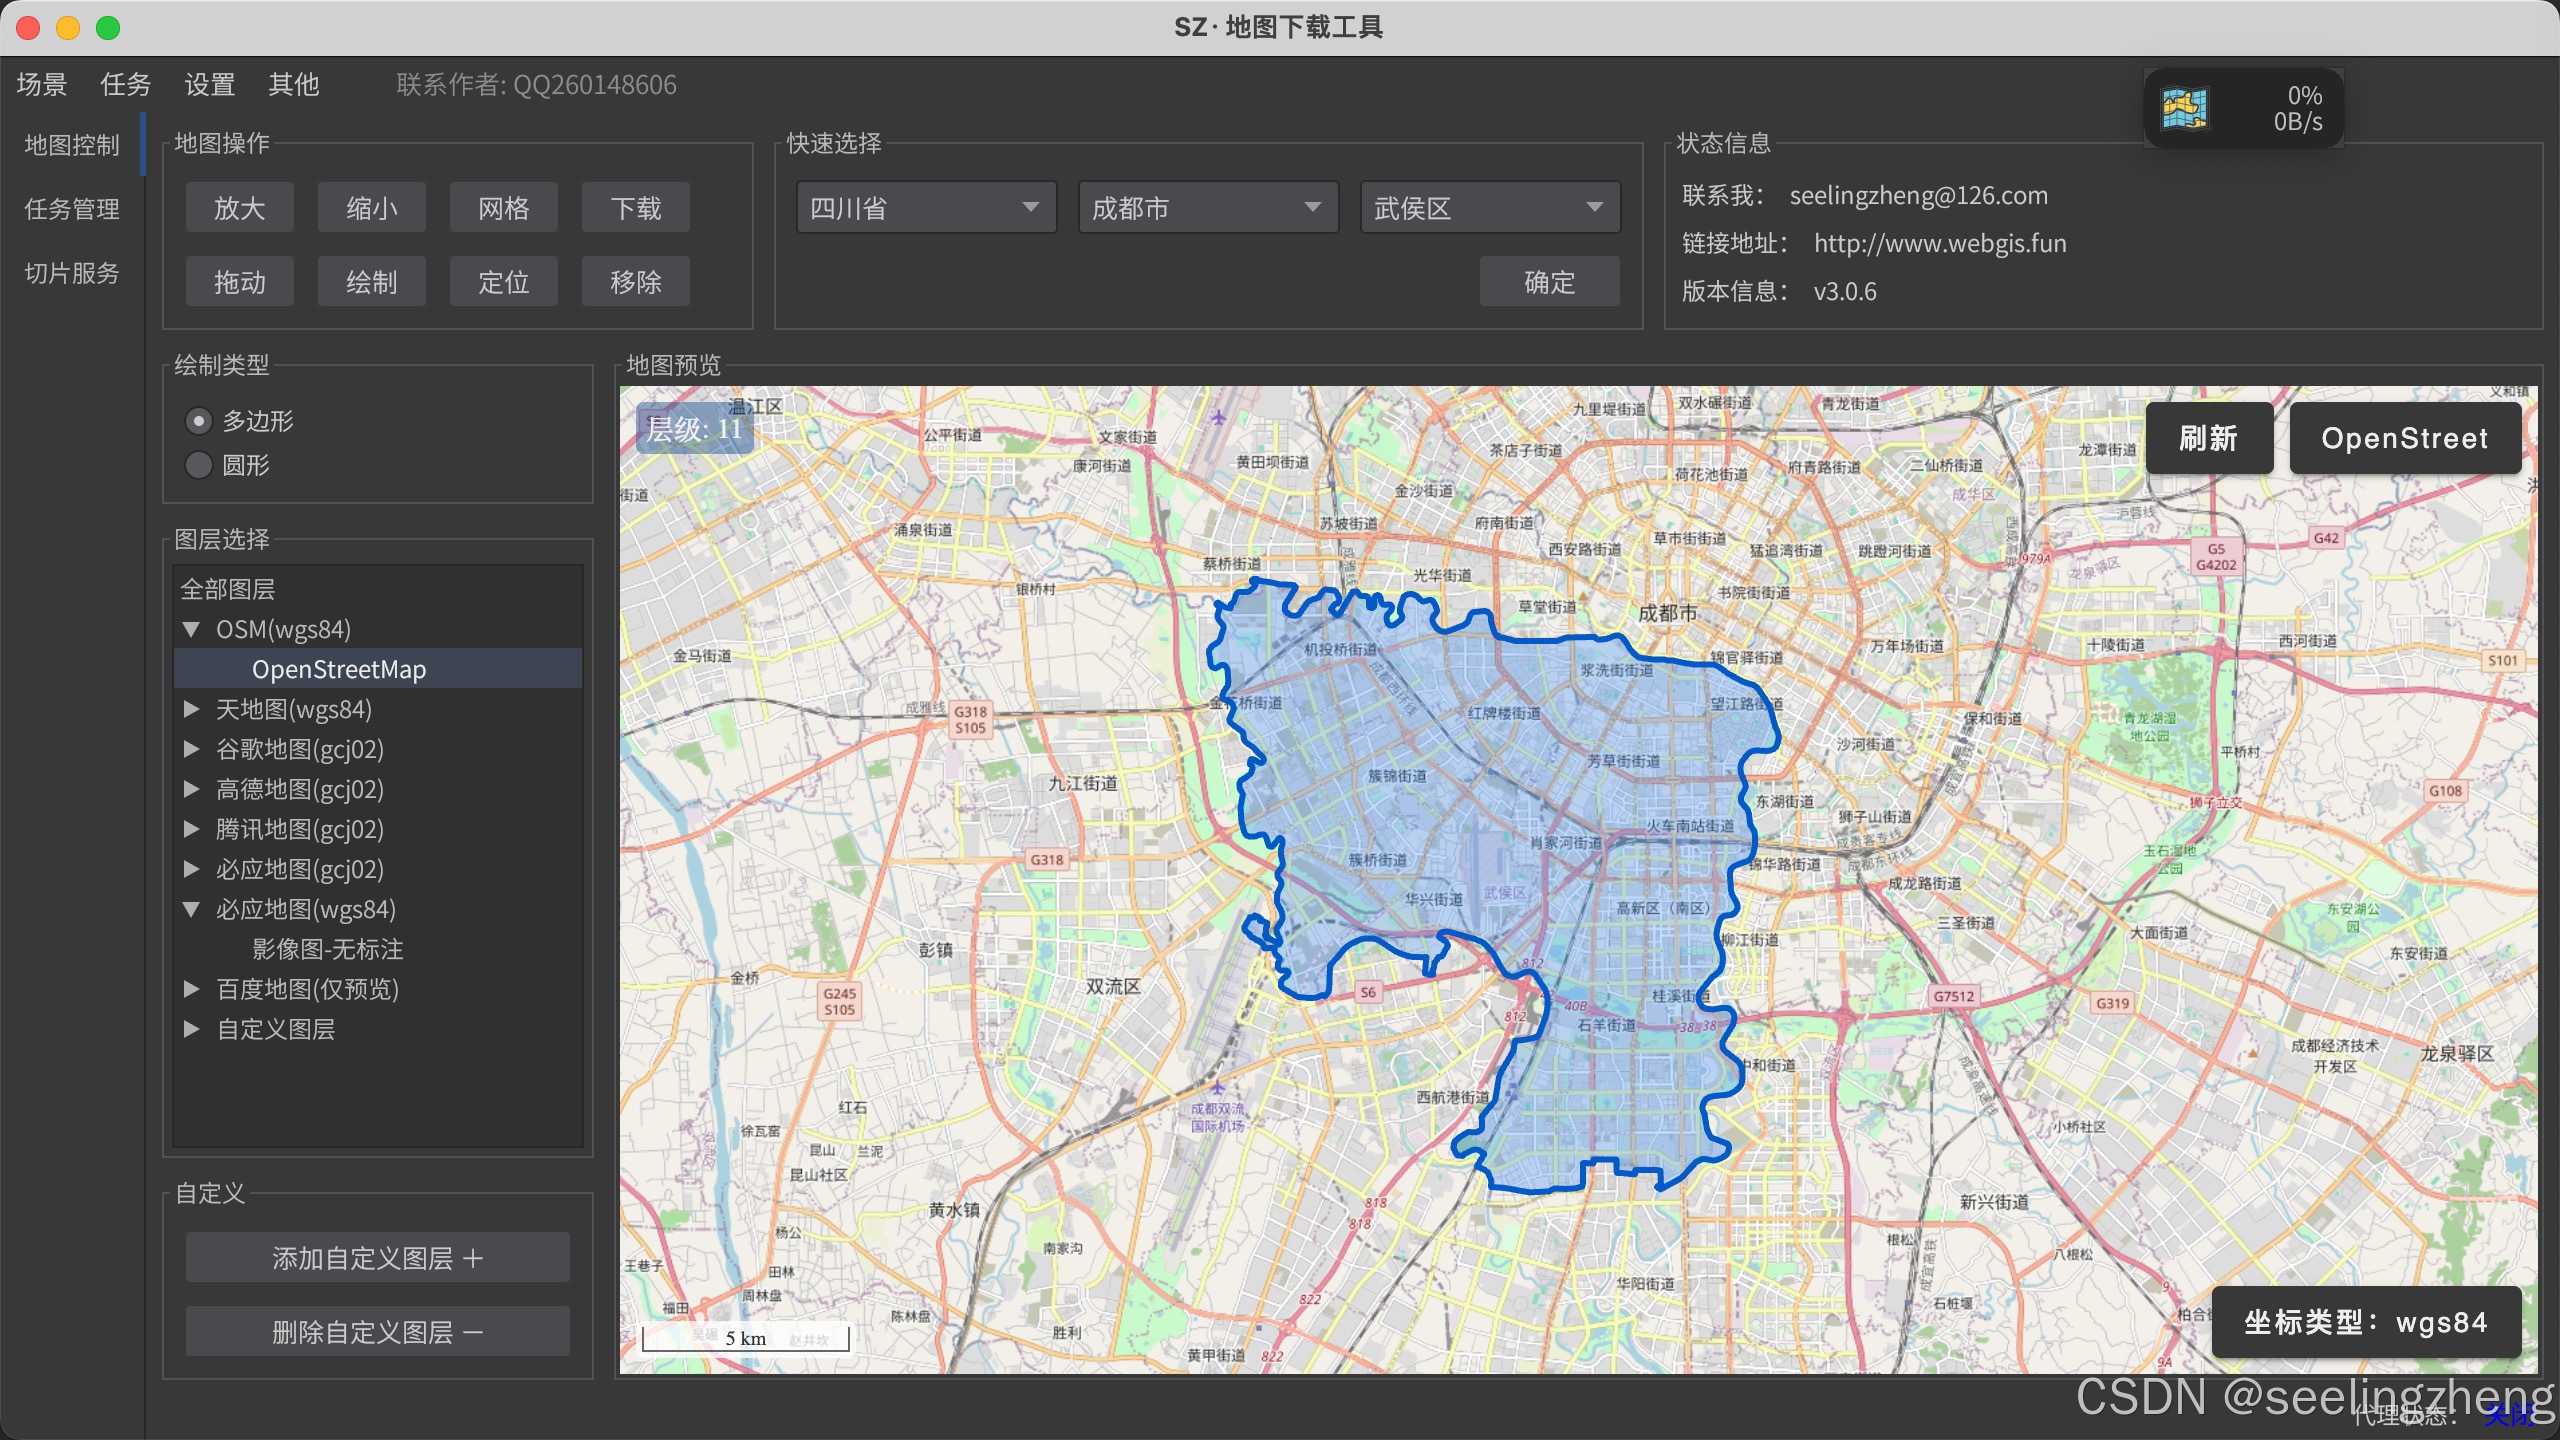Click the 刷新 button on the map

click(x=2208, y=438)
